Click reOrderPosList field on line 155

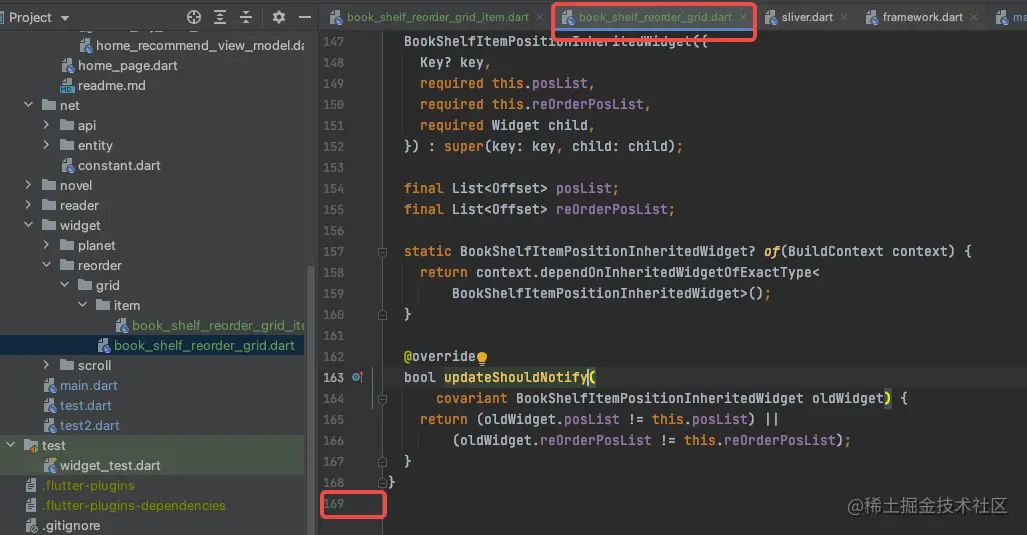tap(612, 210)
